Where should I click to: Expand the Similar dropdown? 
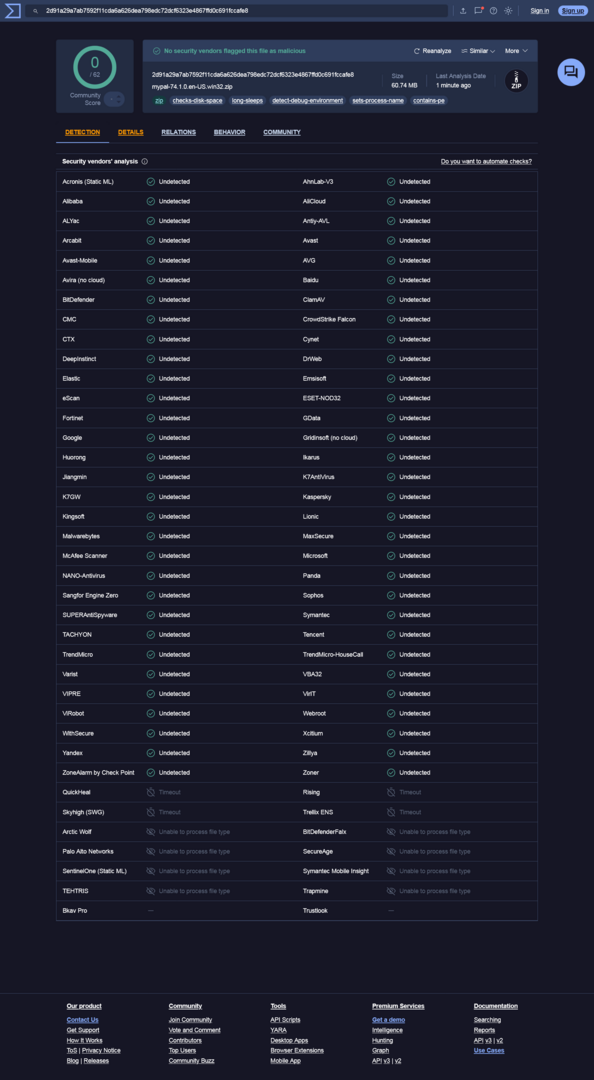[478, 51]
